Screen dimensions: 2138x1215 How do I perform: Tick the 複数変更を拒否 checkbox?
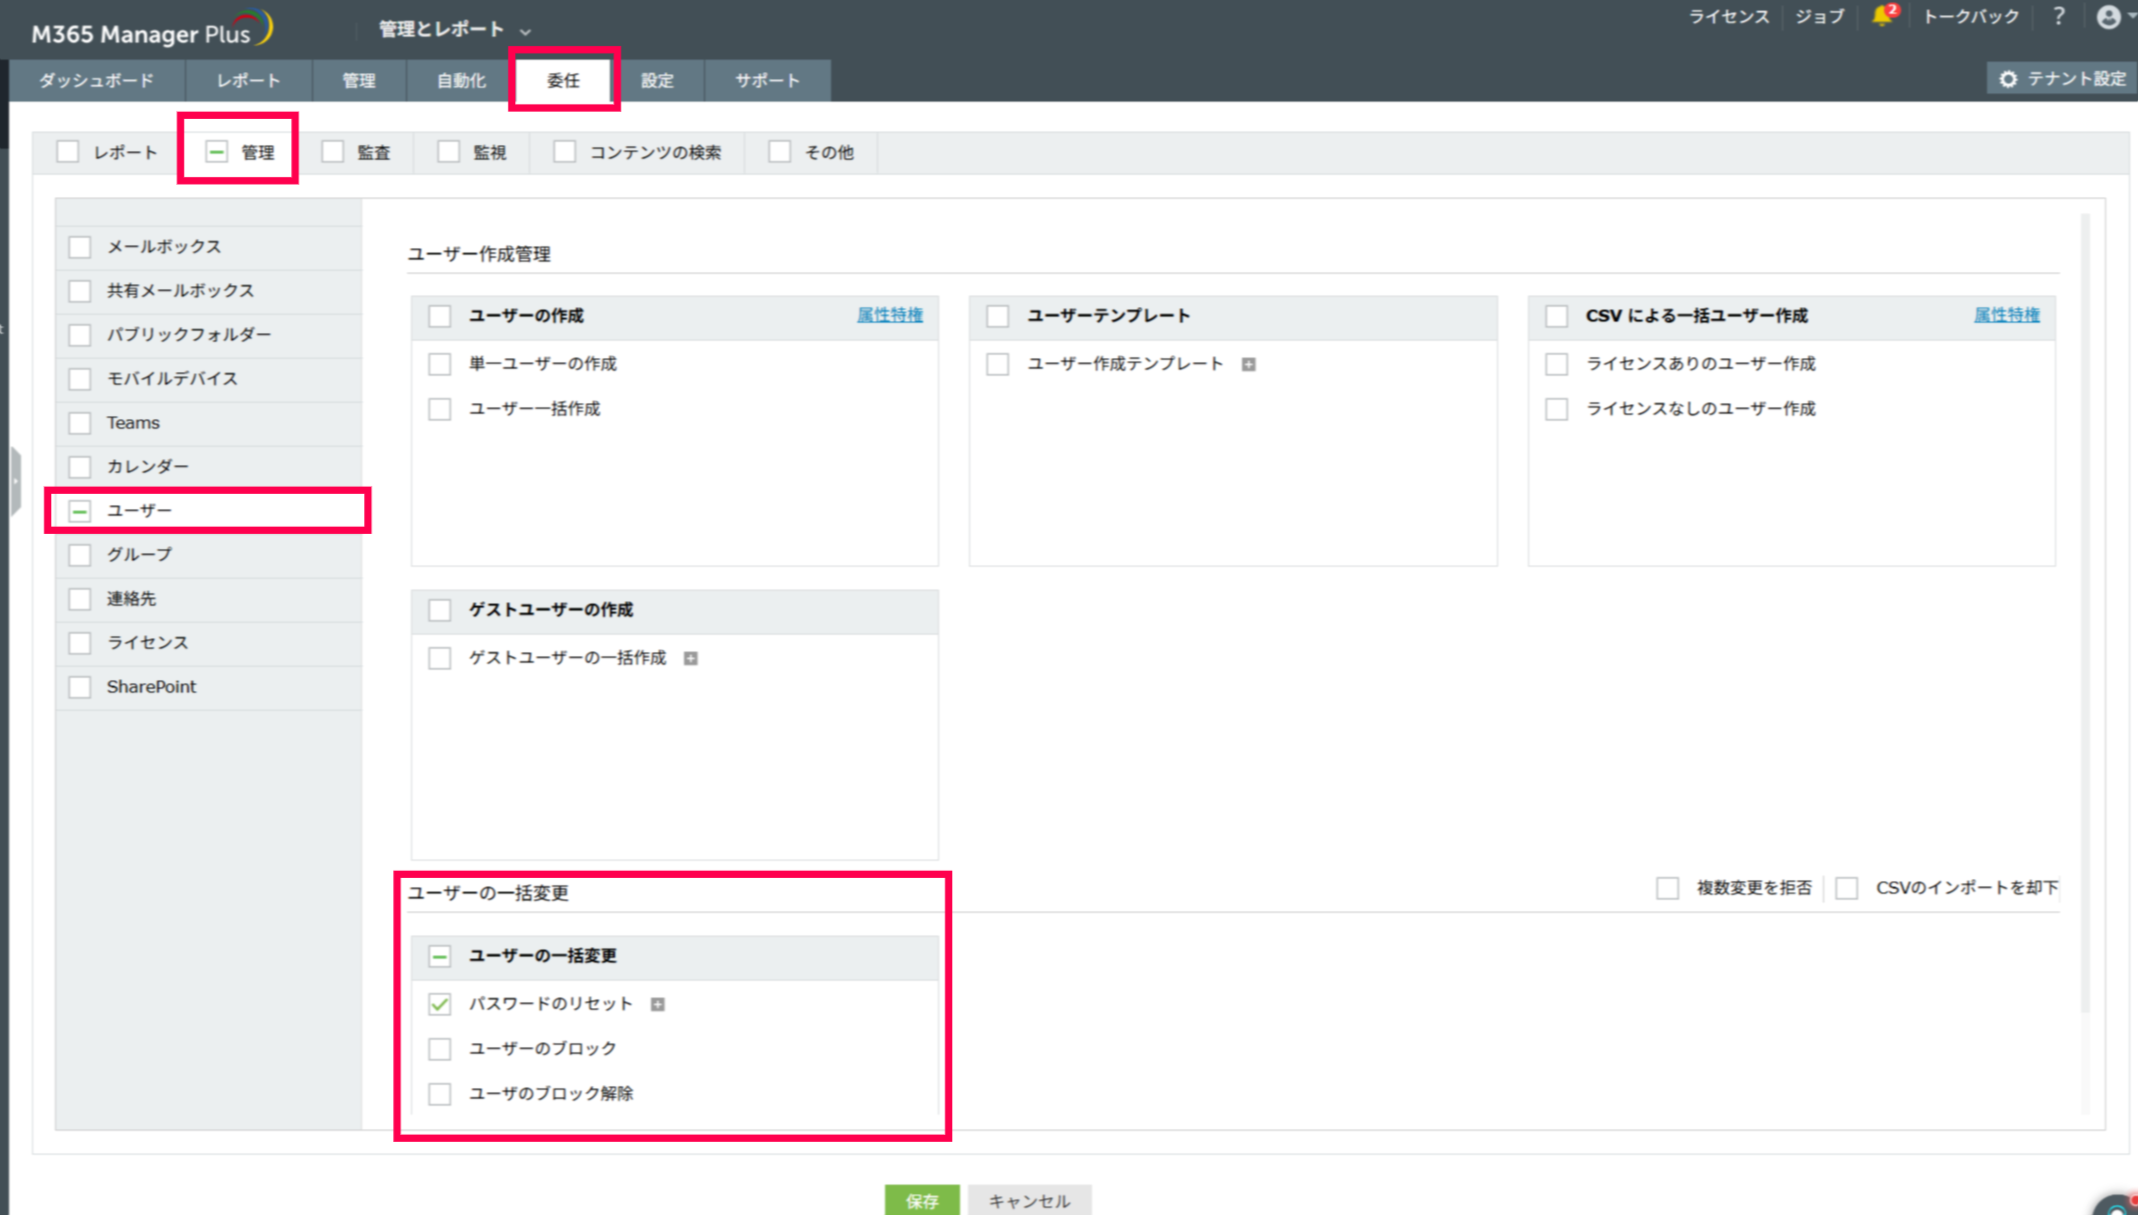click(x=1667, y=888)
